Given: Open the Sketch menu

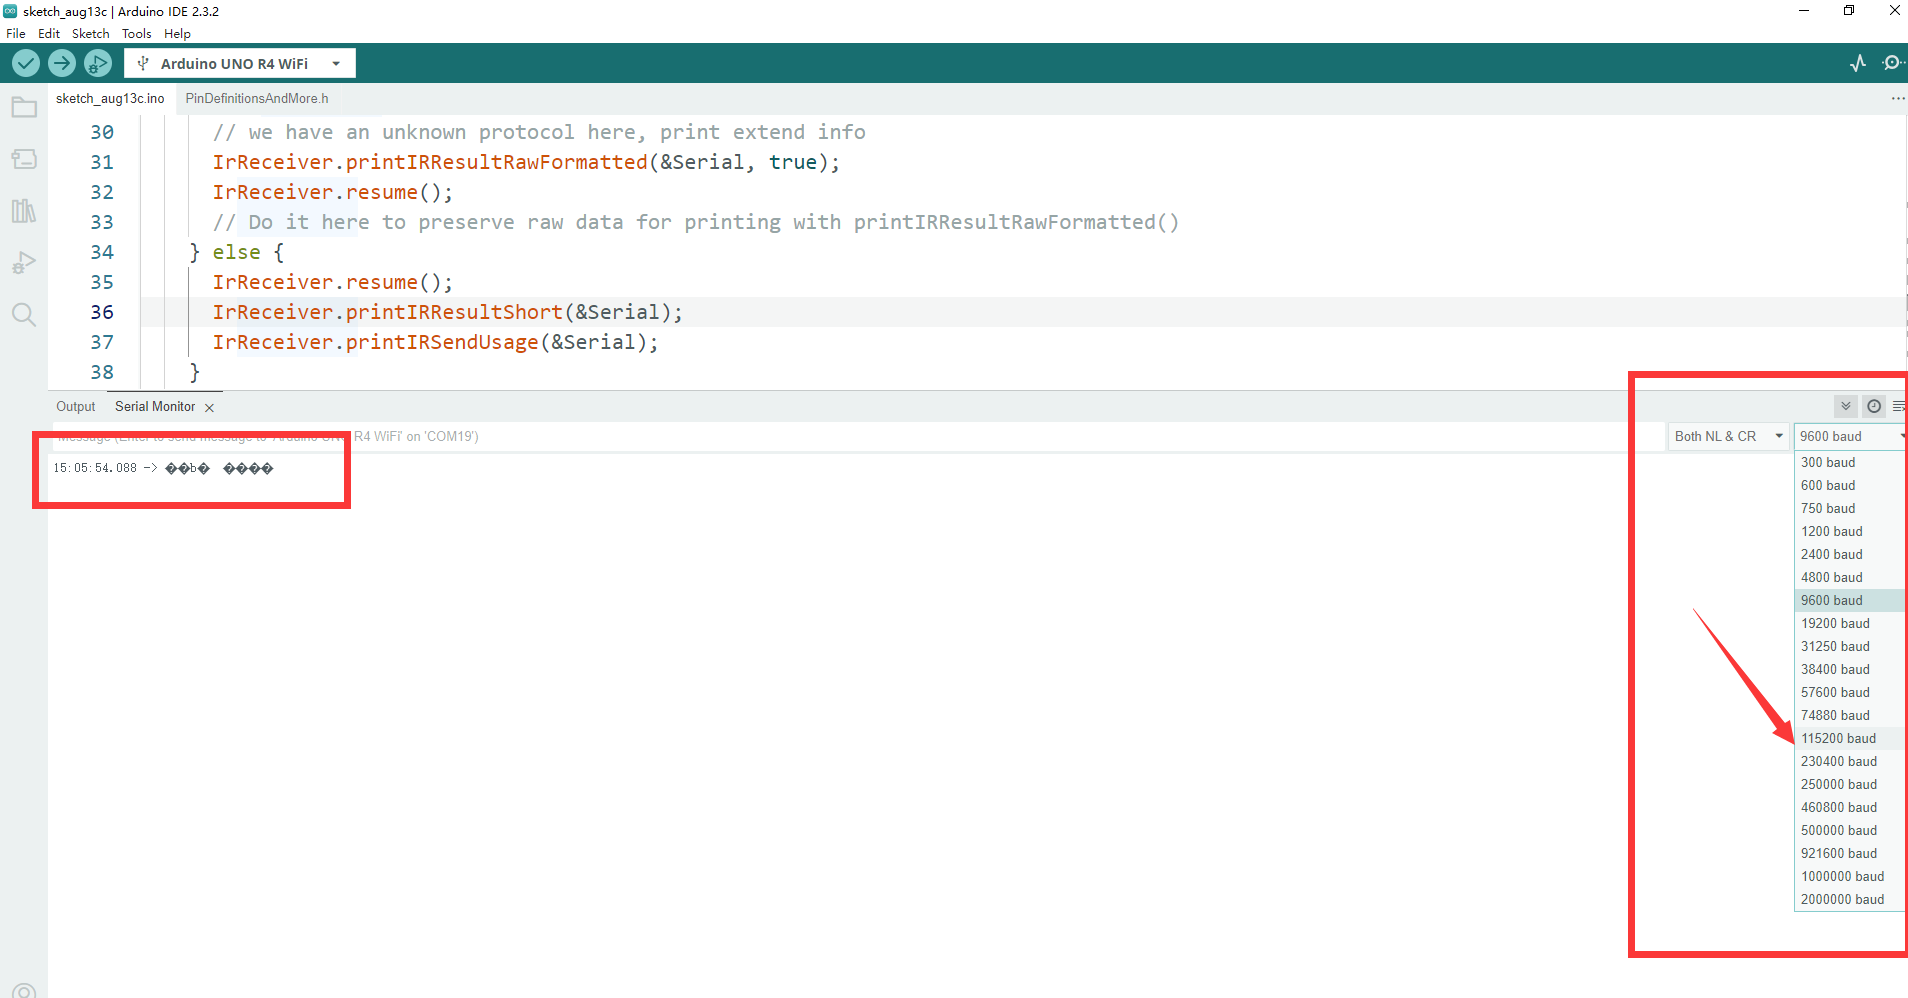Looking at the screenshot, I should (x=91, y=33).
